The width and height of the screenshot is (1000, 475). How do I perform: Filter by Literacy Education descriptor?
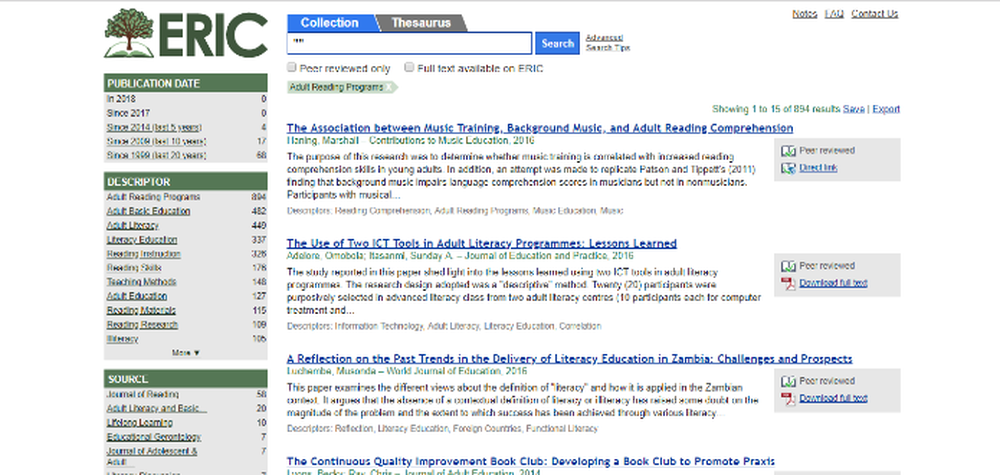tap(142, 240)
